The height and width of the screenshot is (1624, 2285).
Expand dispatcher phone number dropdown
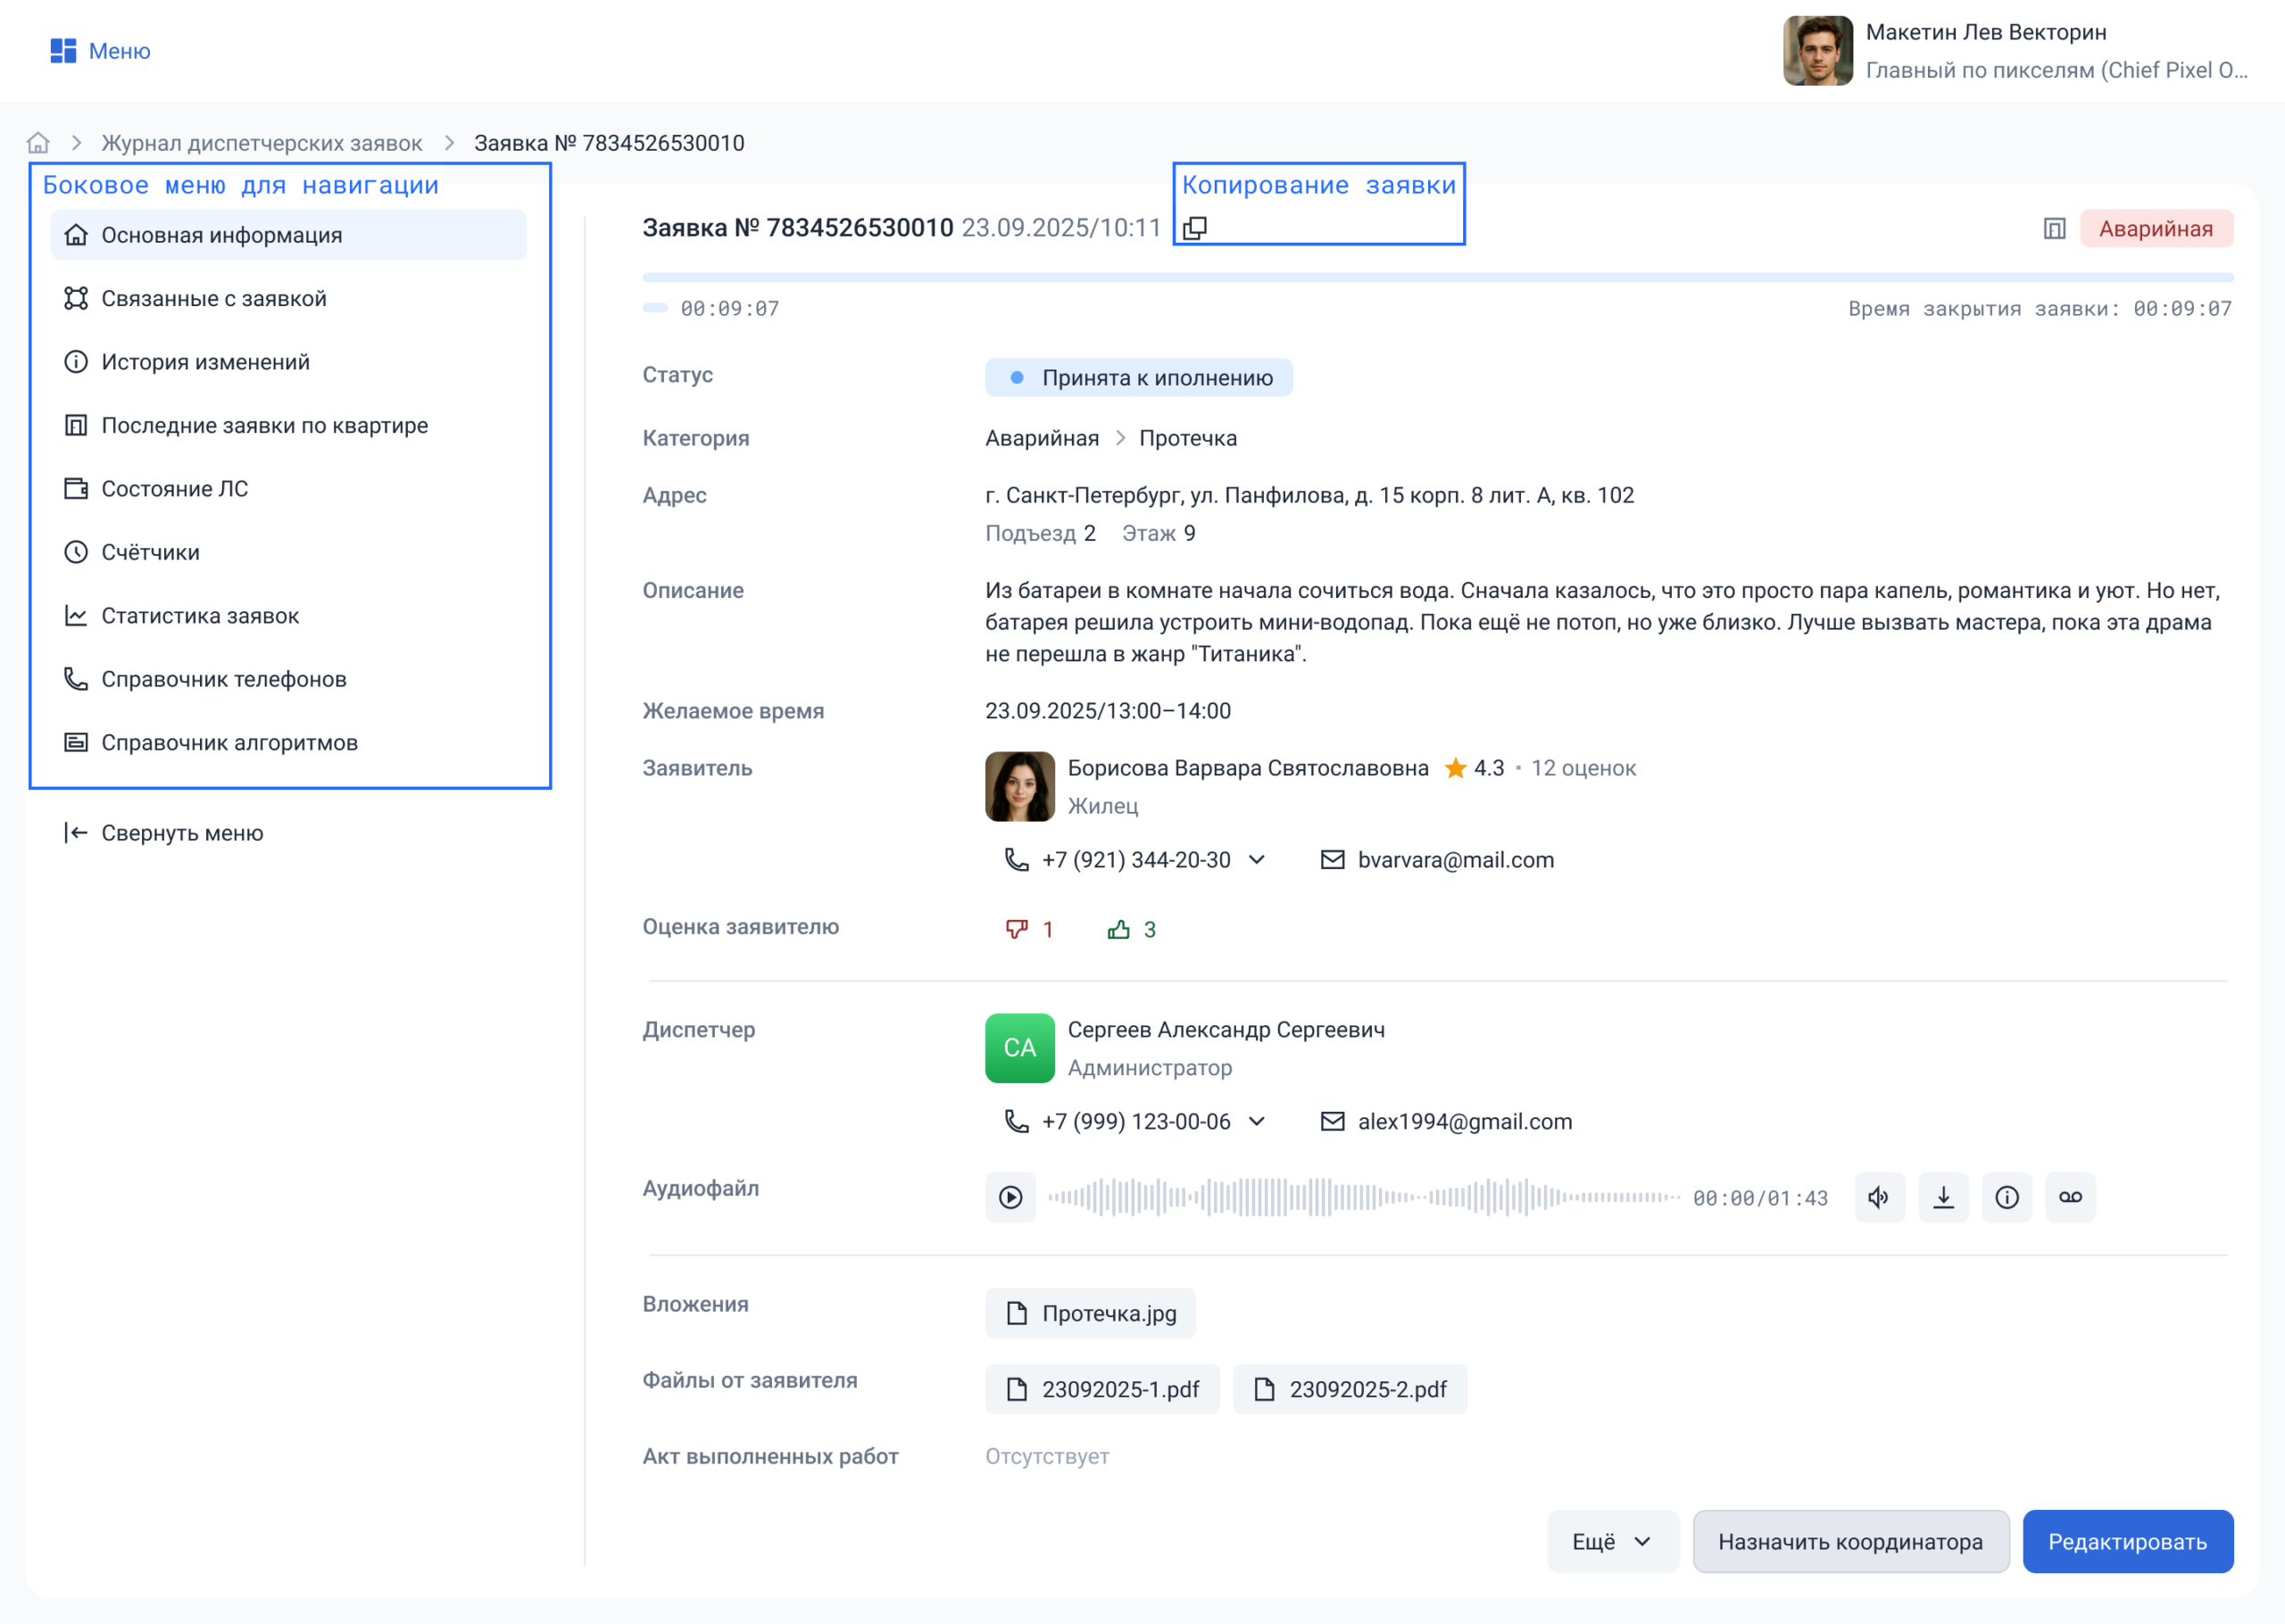coord(1257,1122)
